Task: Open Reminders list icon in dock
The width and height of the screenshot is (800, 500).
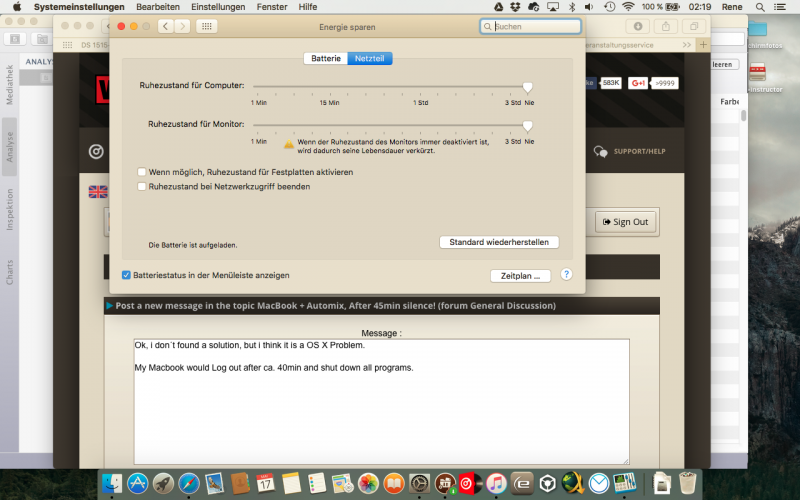Action: tap(317, 483)
